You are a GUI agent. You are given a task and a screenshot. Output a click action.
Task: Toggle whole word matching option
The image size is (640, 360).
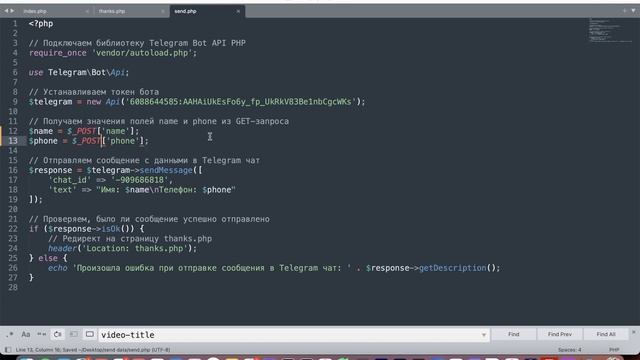[42, 335]
